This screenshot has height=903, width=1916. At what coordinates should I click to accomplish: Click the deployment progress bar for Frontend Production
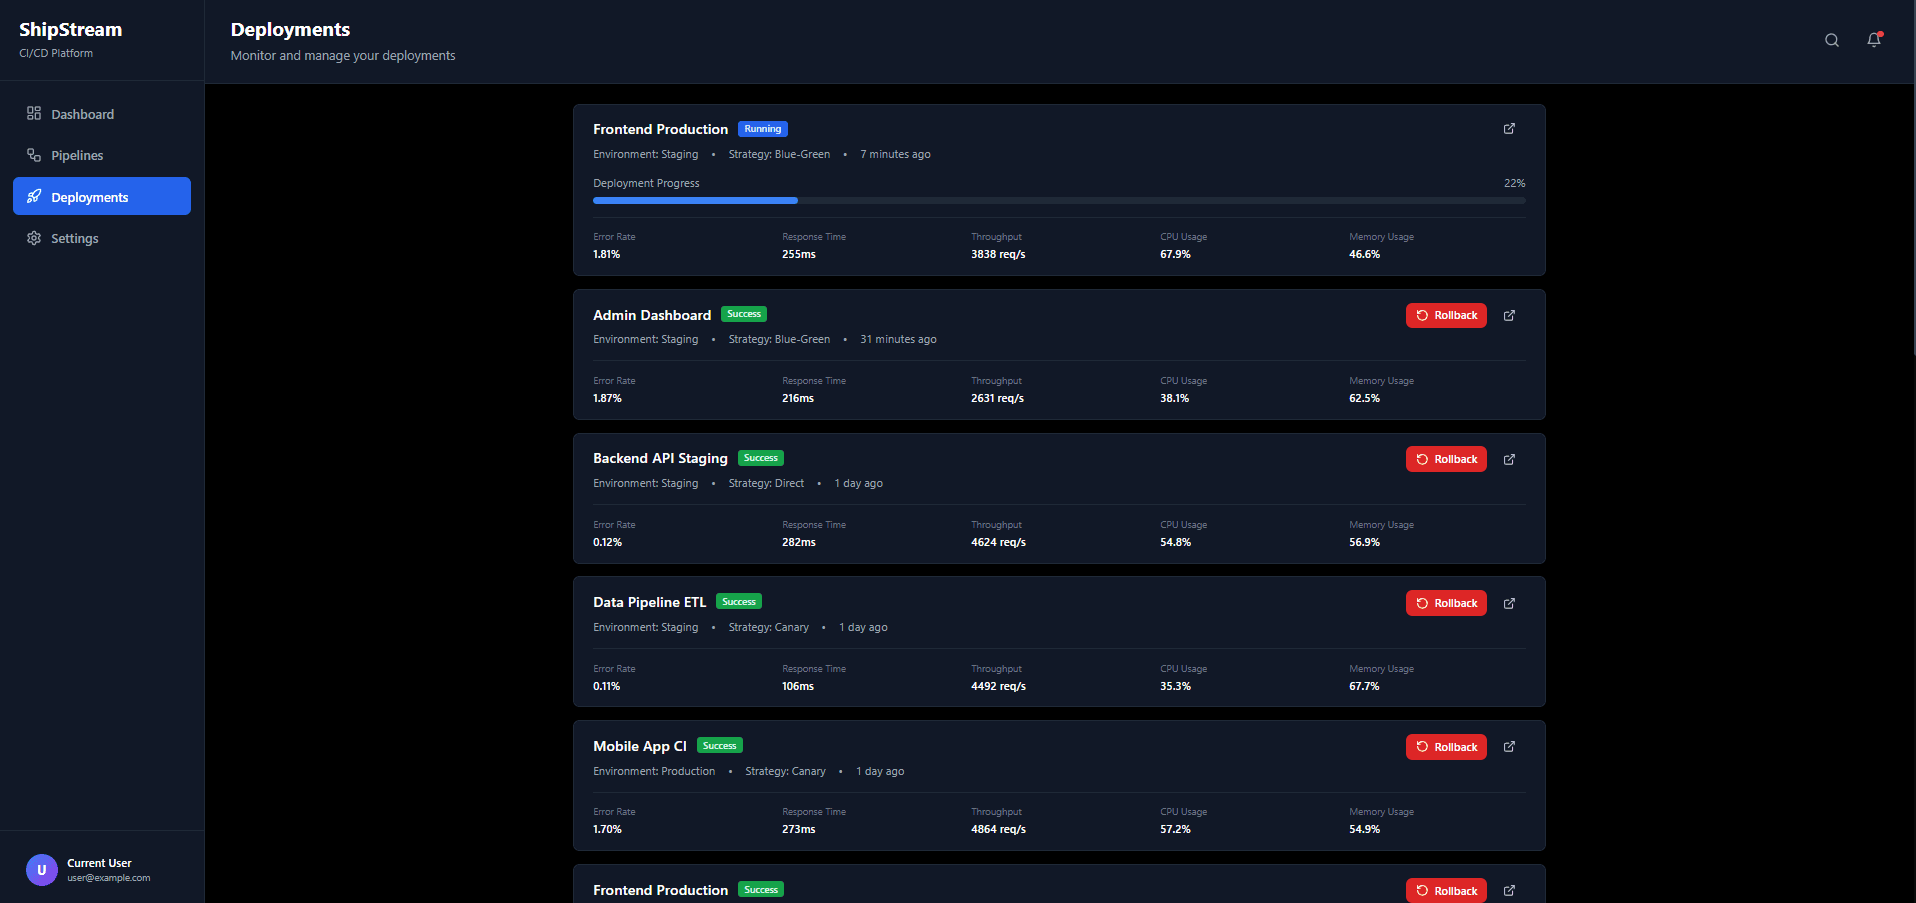(1059, 200)
